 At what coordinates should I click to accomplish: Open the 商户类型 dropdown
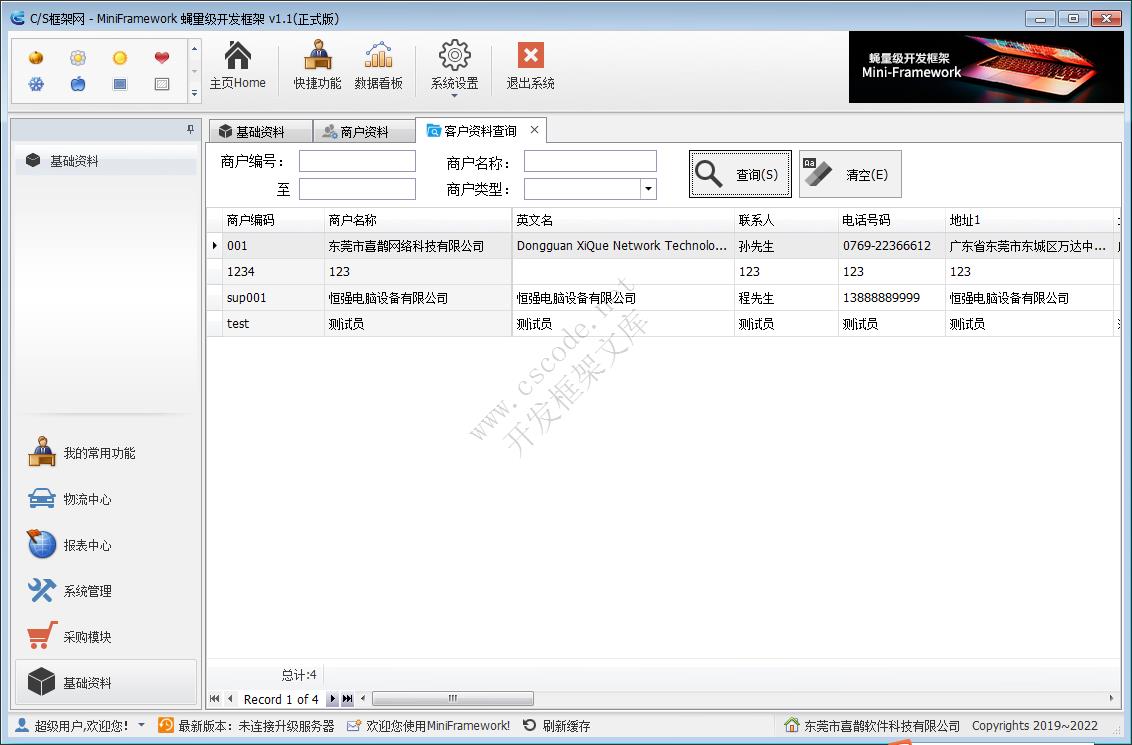point(648,189)
